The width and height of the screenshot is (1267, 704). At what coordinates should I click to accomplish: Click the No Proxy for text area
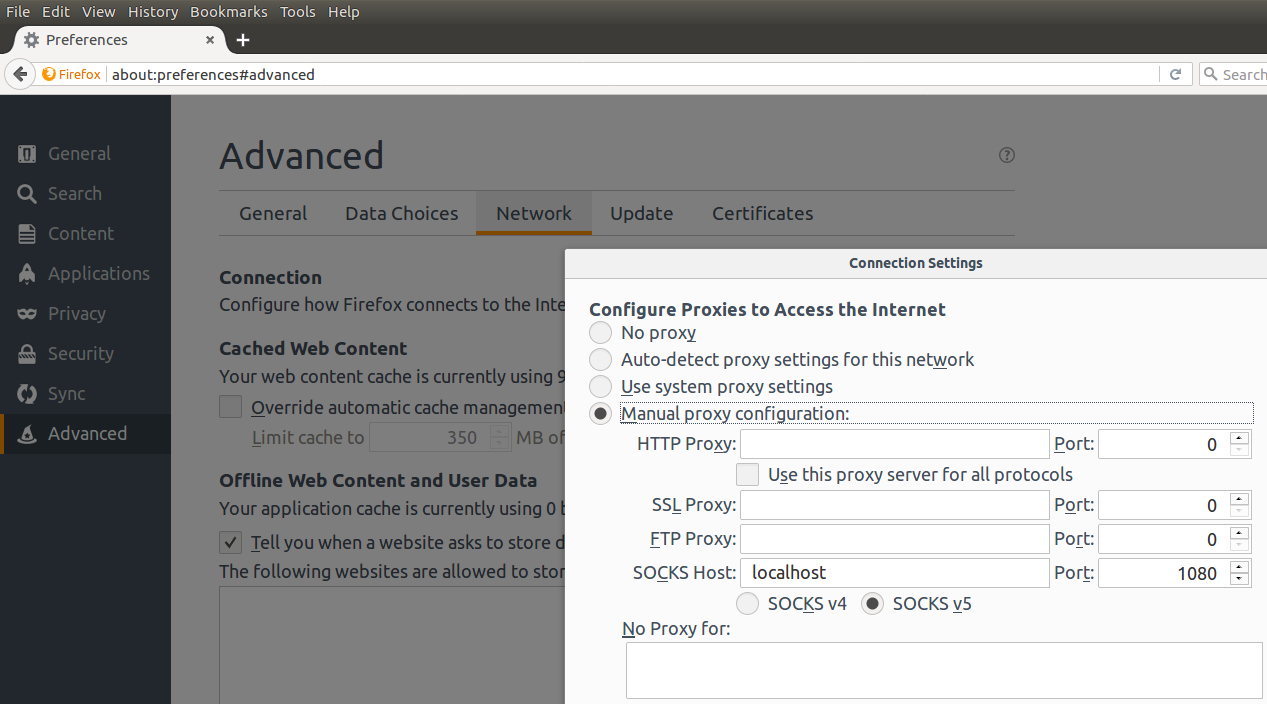point(943,670)
